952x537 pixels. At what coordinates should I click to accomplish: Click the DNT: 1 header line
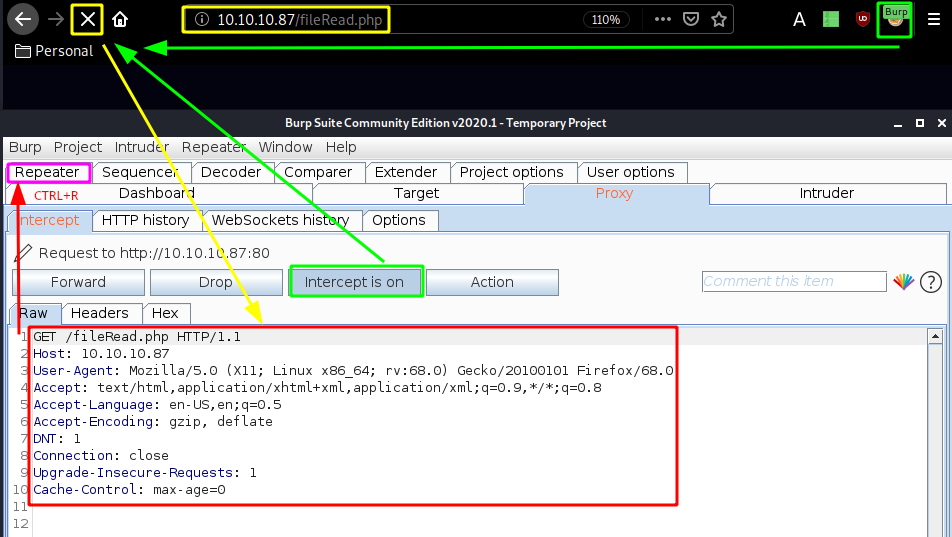pos(57,439)
